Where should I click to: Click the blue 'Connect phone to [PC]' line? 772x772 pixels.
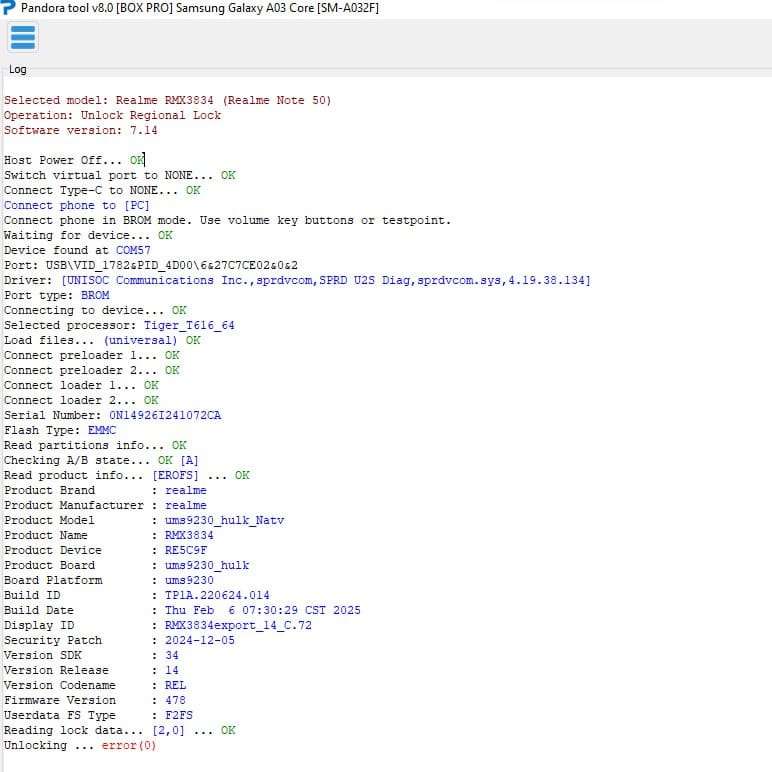click(76, 205)
